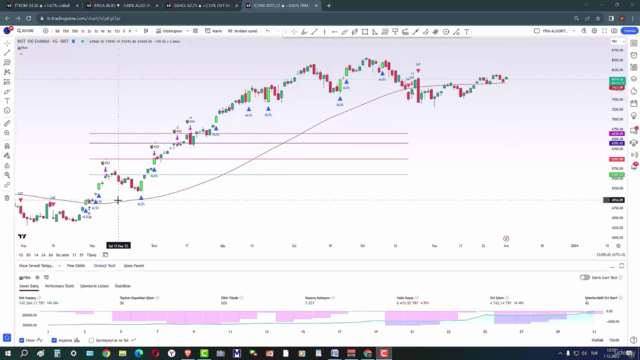The width and height of the screenshot is (640, 360).
Task: Select the ruler measure tool in left sidebar
Action: pos(7,123)
